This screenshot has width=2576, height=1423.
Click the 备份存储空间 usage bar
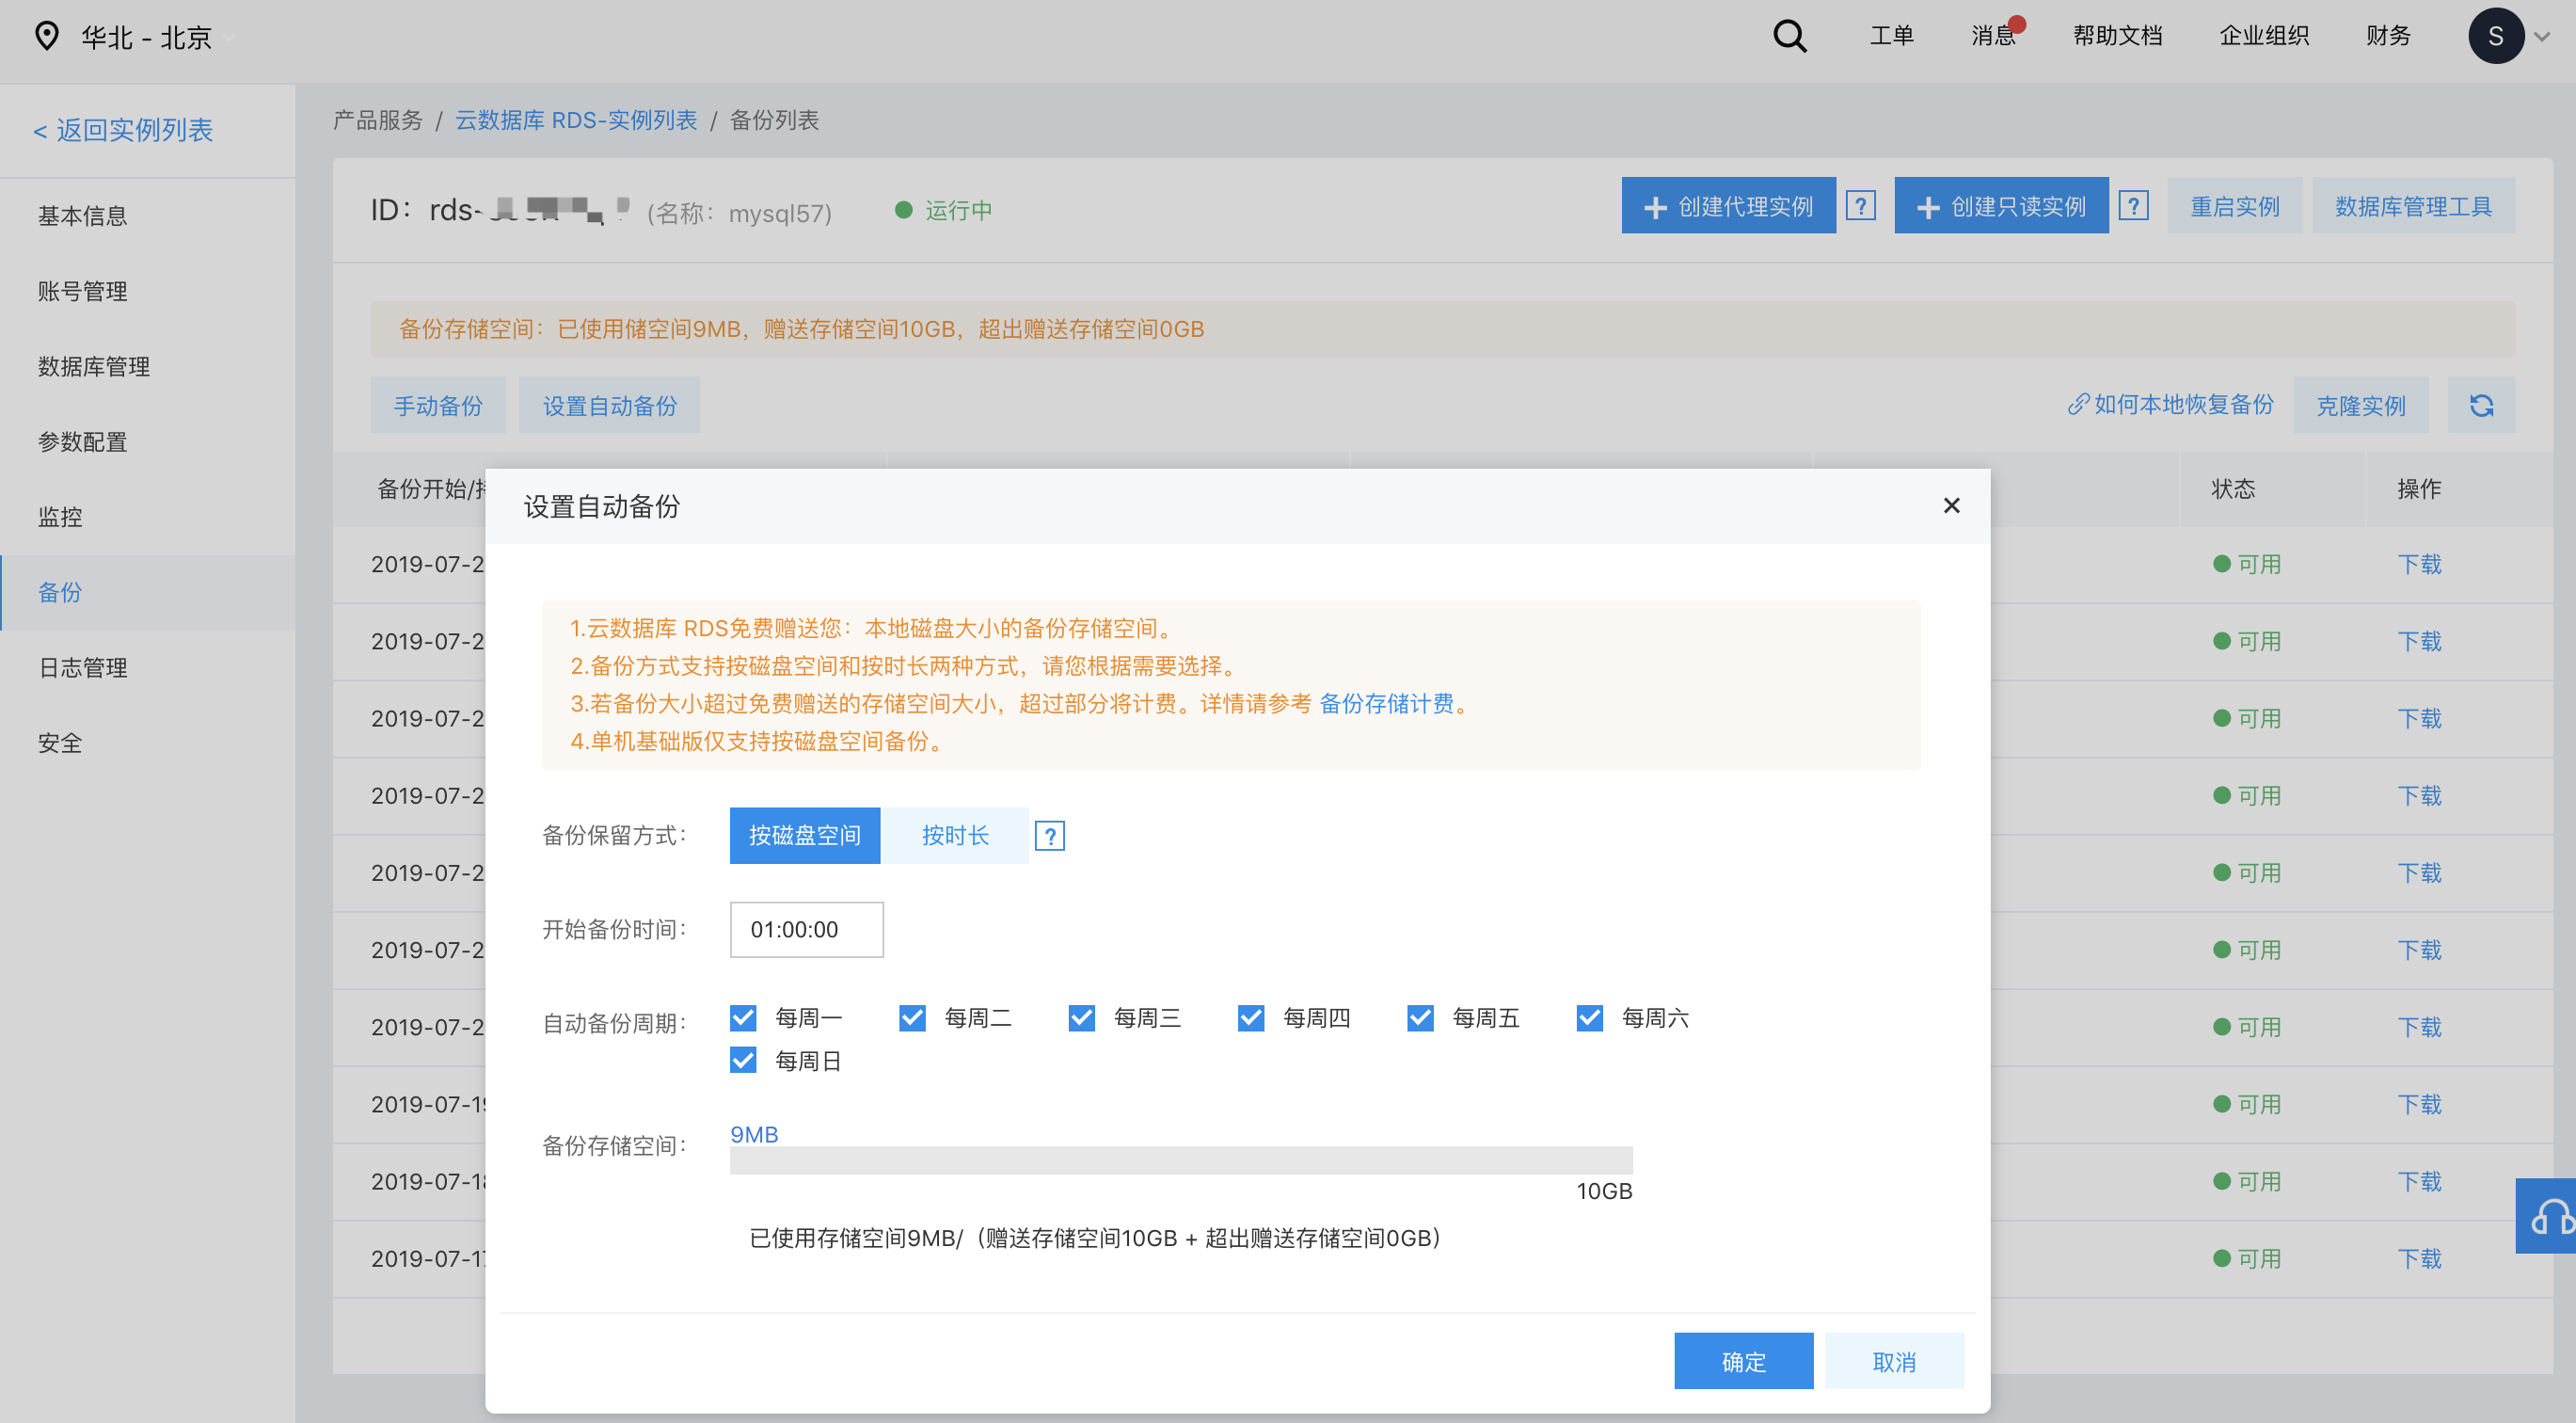coord(1181,1160)
